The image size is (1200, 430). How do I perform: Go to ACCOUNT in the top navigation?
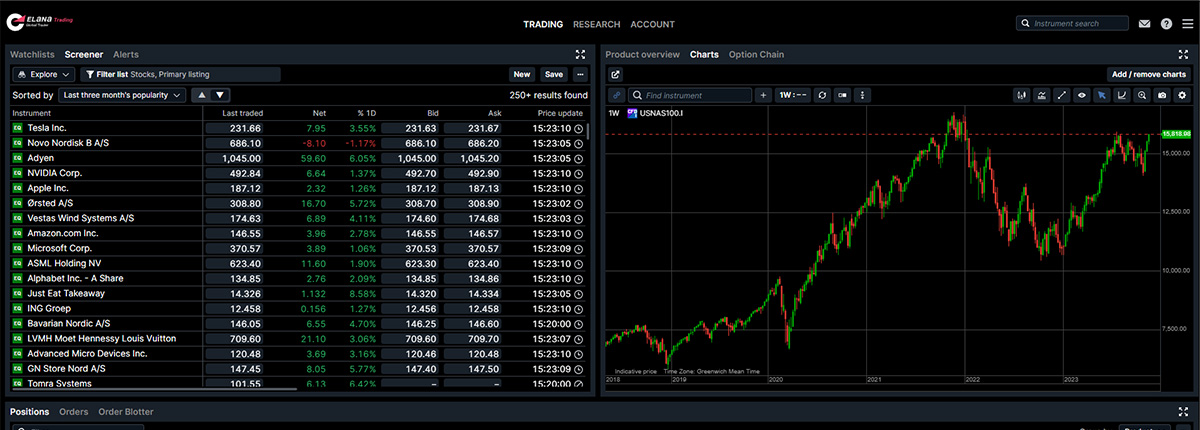click(652, 24)
